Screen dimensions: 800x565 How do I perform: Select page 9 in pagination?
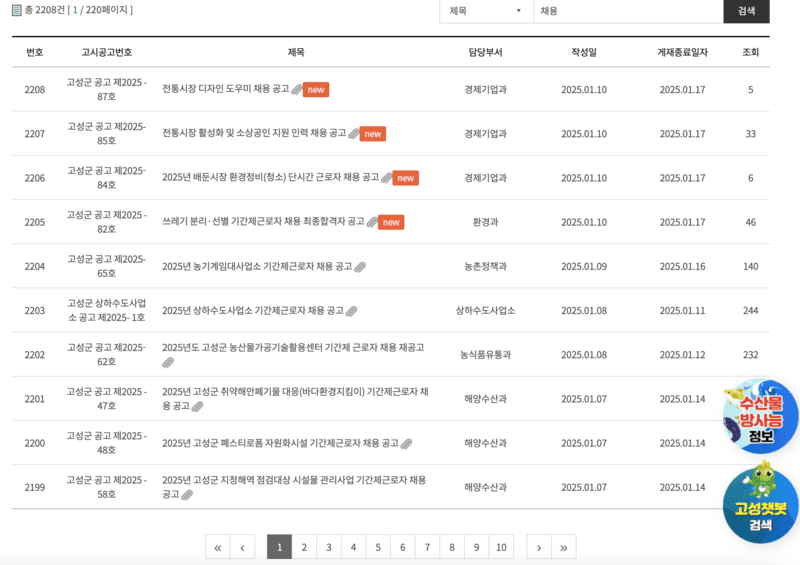tap(477, 547)
